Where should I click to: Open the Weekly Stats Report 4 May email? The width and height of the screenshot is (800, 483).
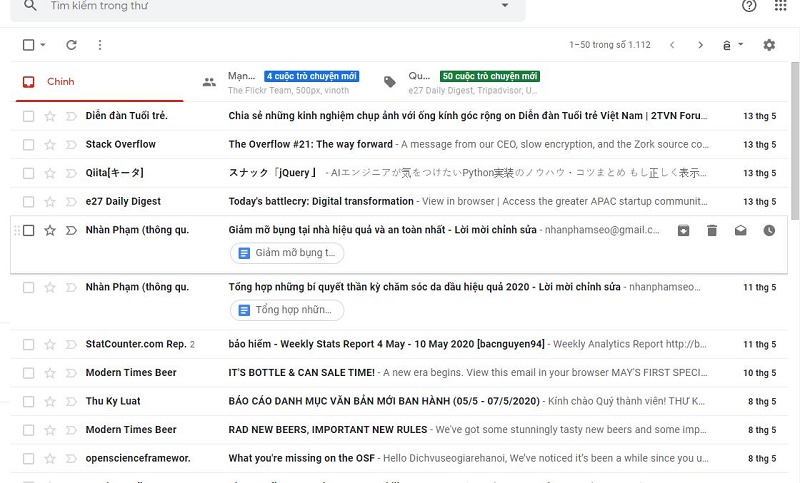(x=399, y=345)
